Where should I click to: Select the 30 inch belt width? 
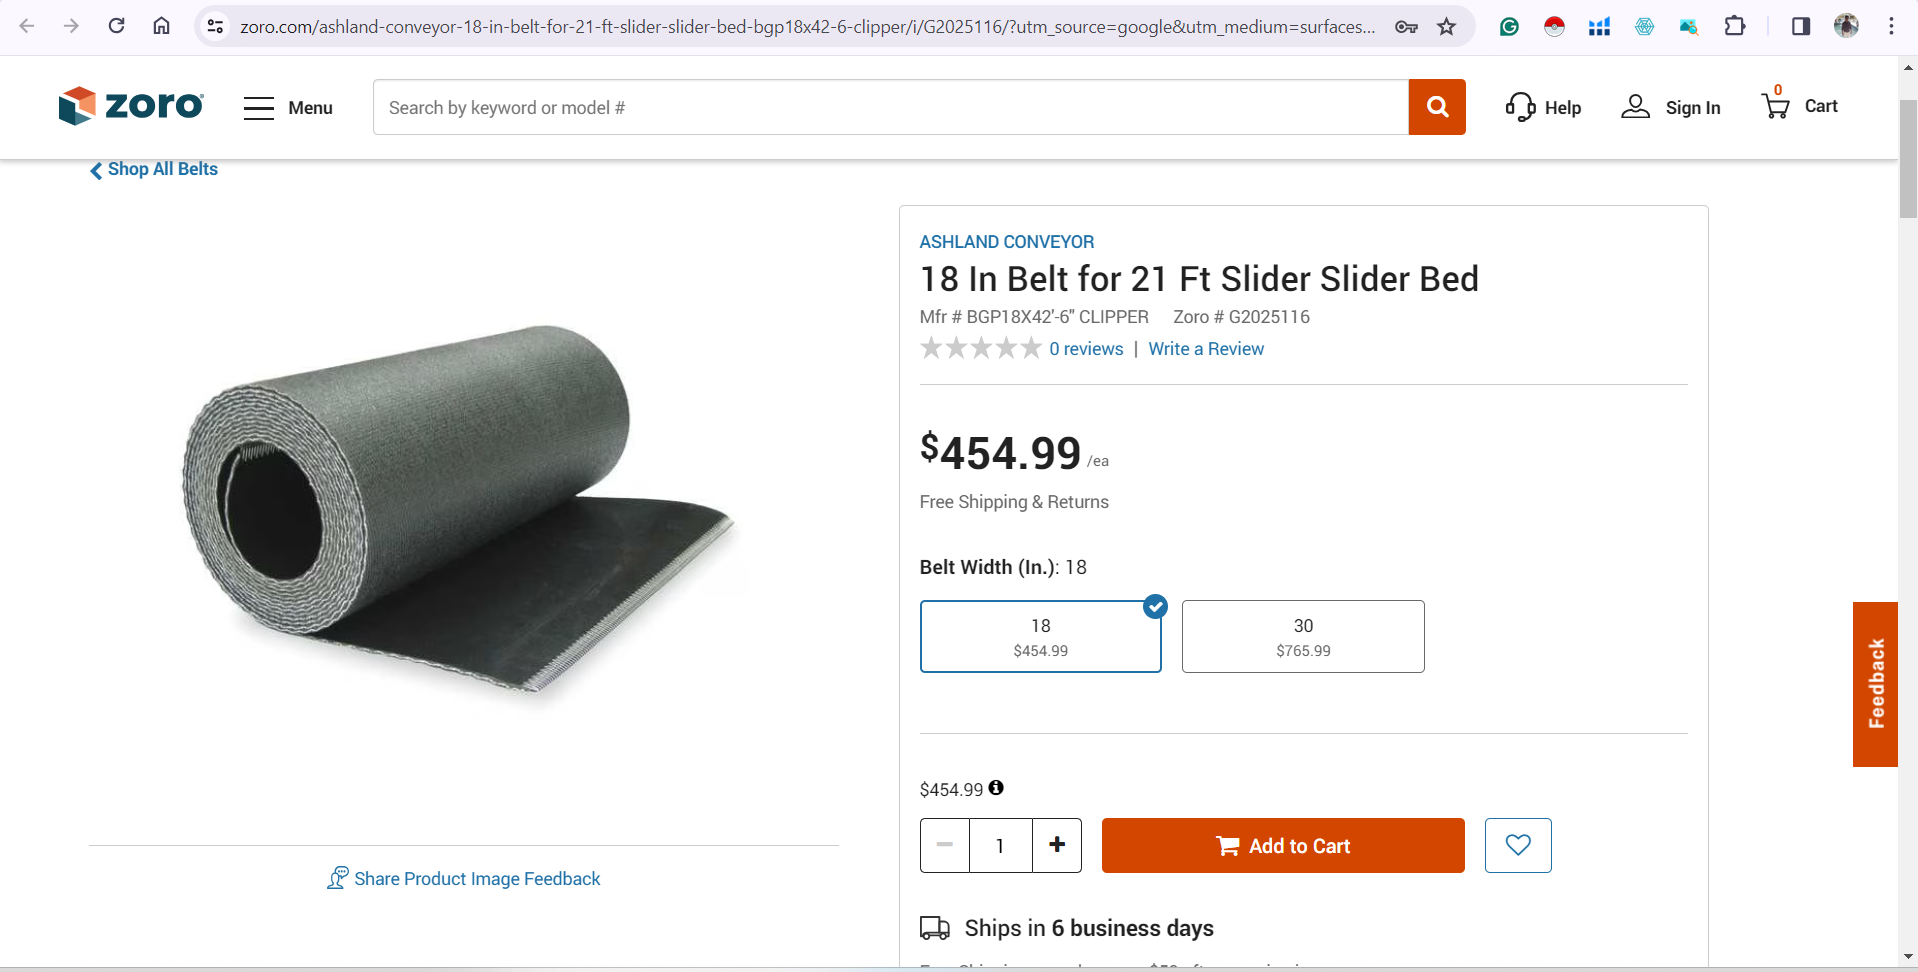[x=1302, y=636]
